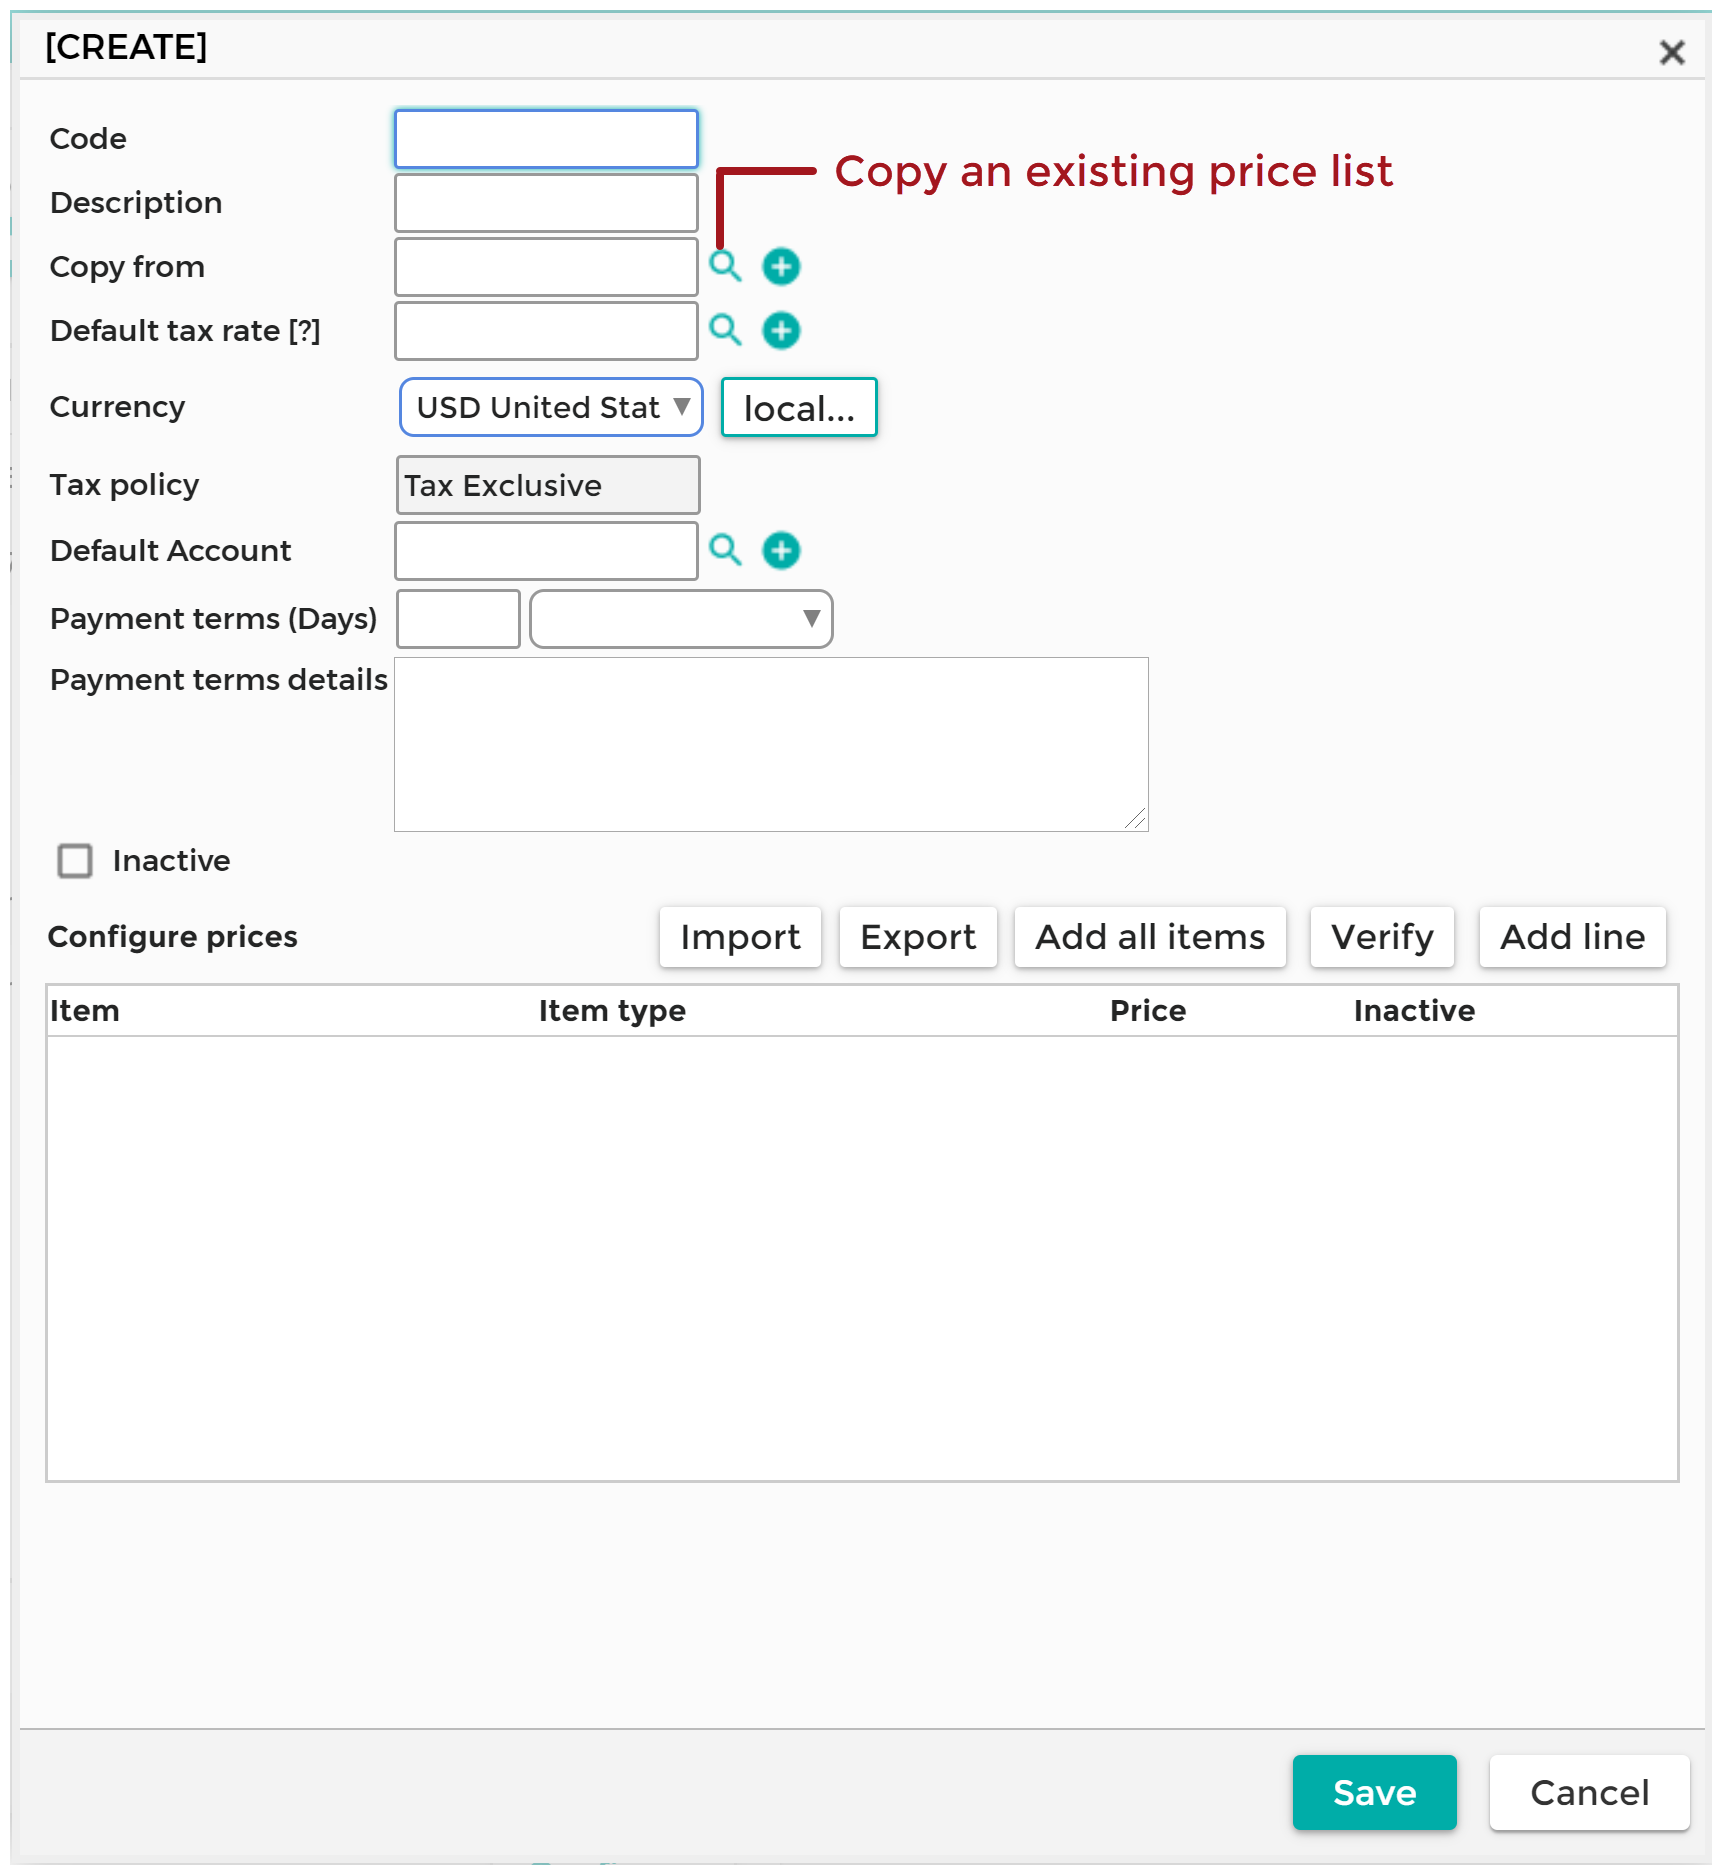Click the Item column header
The image size is (1721, 1865).
(x=85, y=1011)
